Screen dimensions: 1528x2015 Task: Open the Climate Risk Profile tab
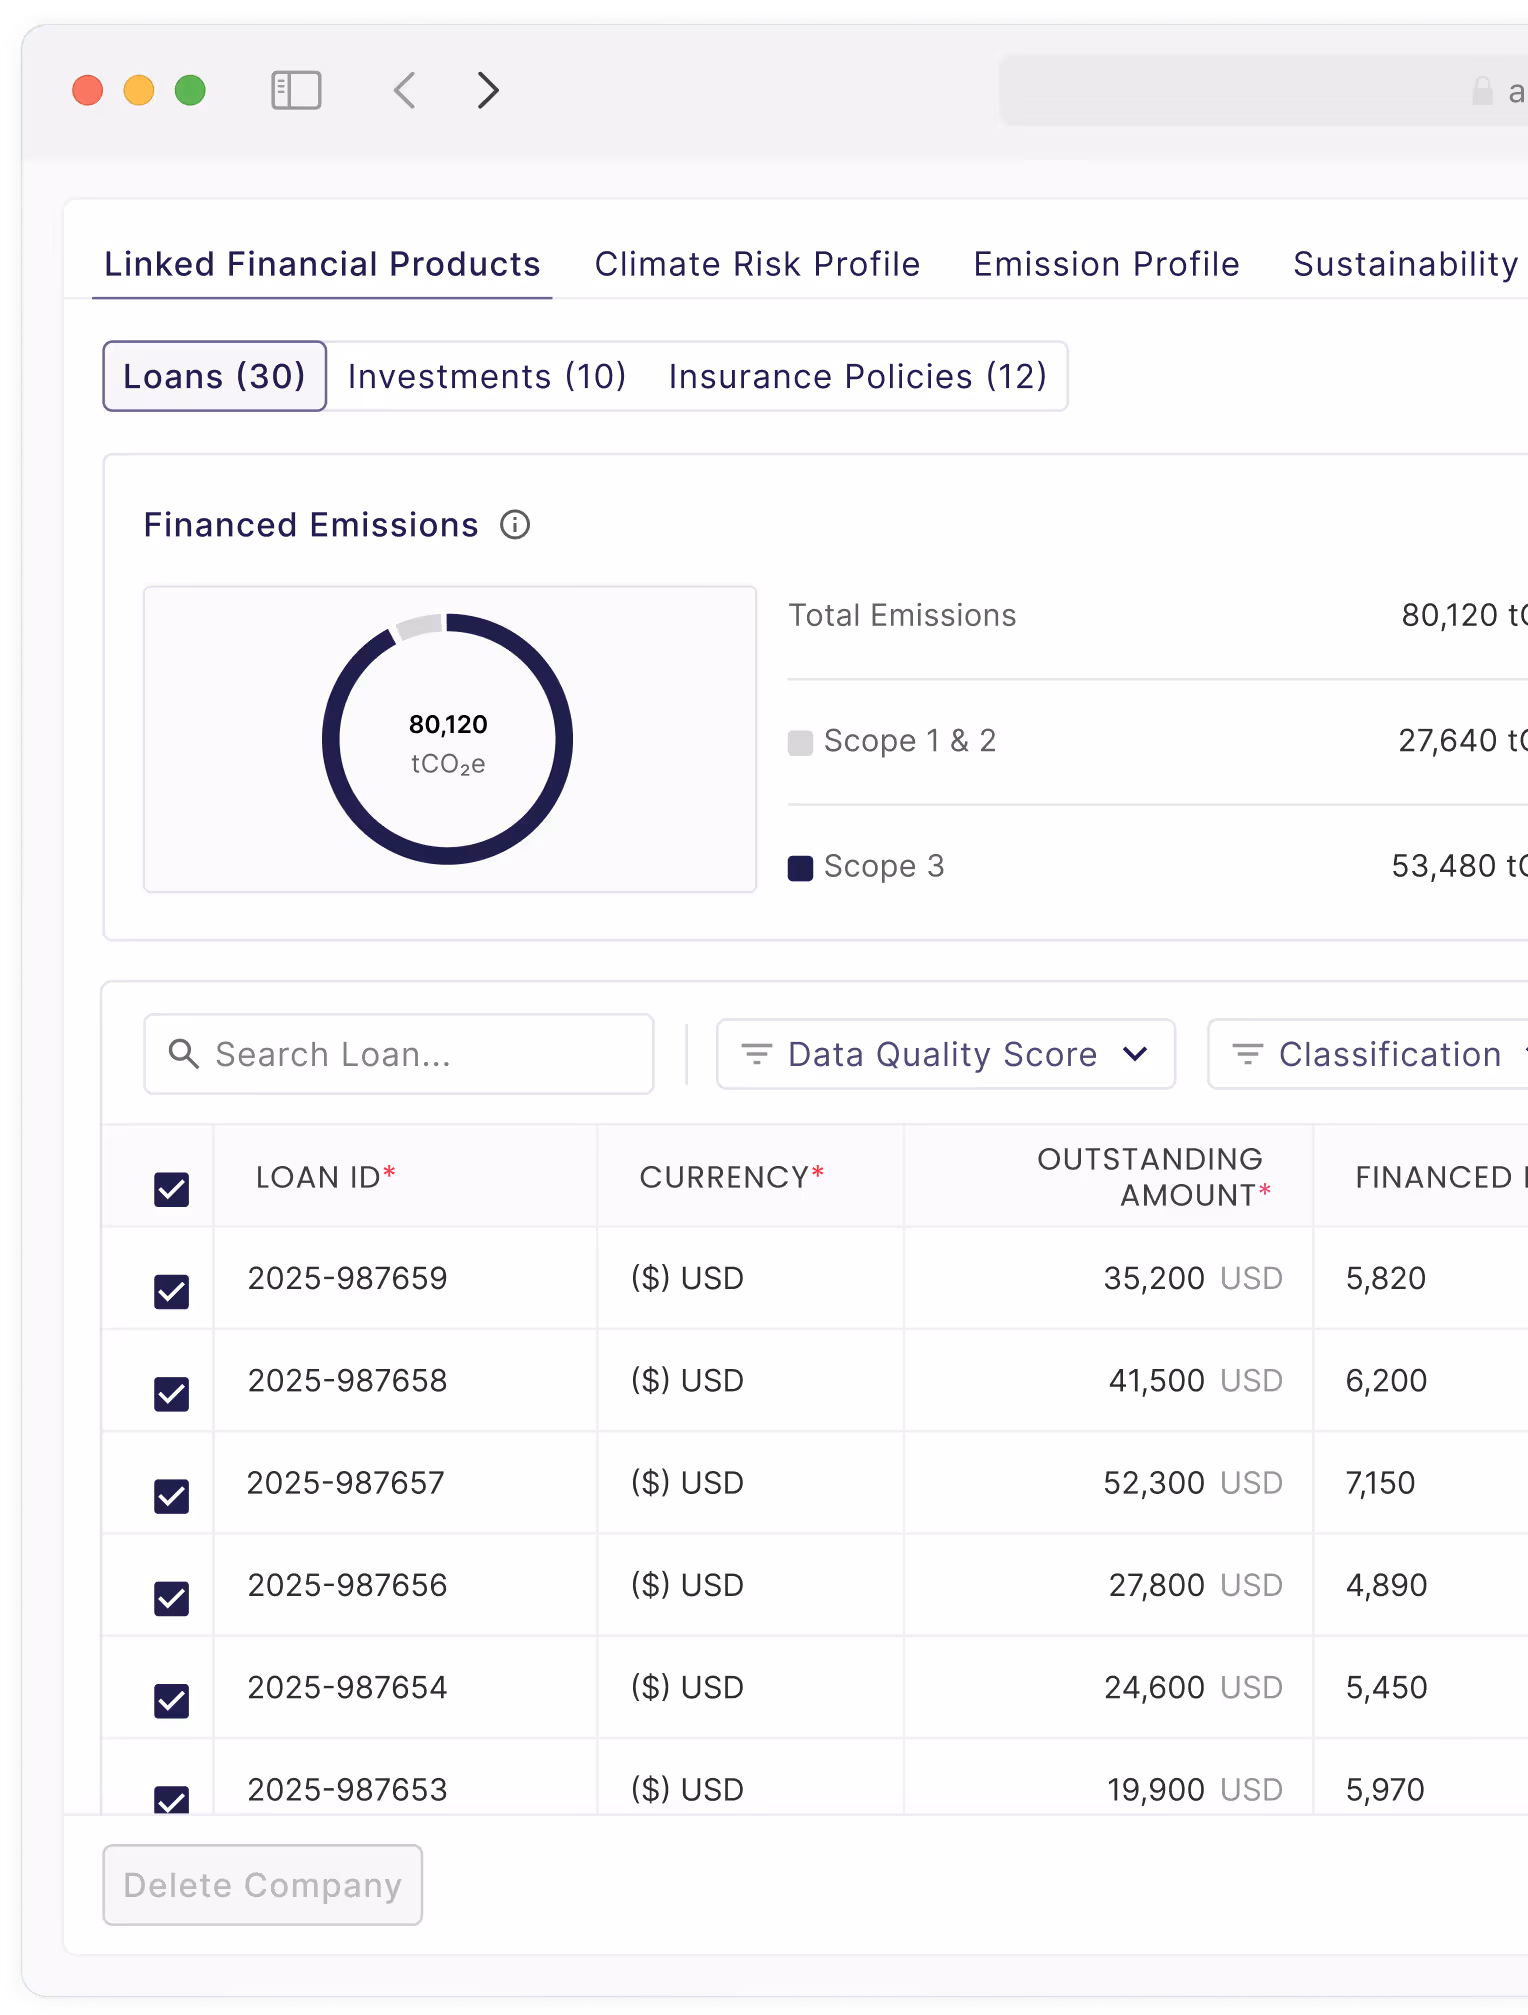point(757,264)
